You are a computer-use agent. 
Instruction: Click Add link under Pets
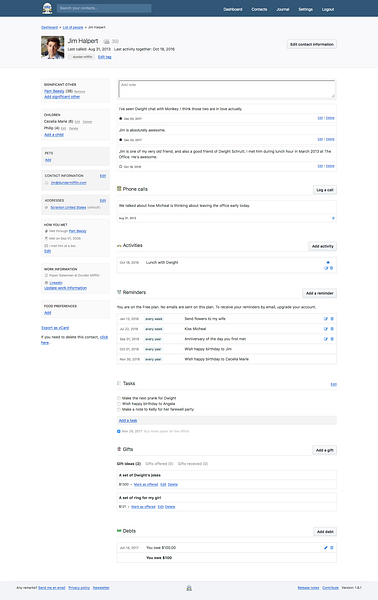tap(48, 160)
